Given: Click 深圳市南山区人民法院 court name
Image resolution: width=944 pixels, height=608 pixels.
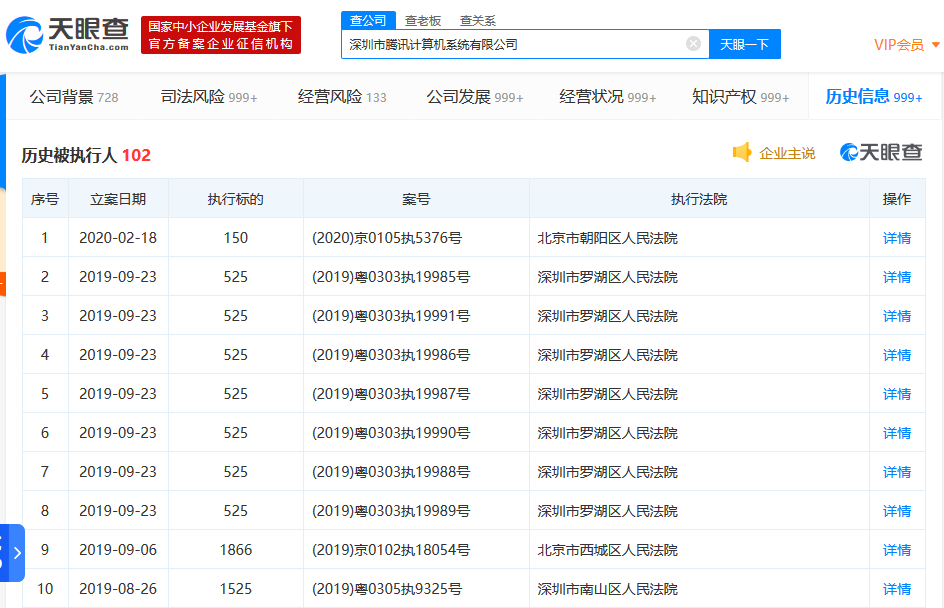Looking at the screenshot, I should (607, 589).
